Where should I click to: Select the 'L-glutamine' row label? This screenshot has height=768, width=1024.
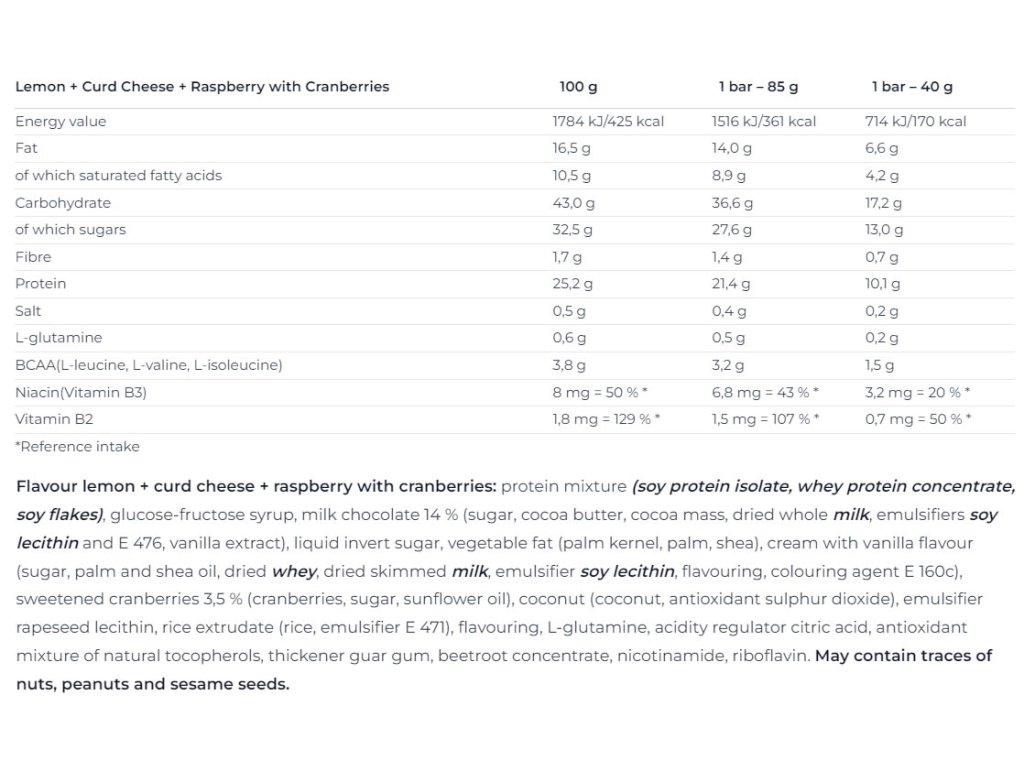58,338
